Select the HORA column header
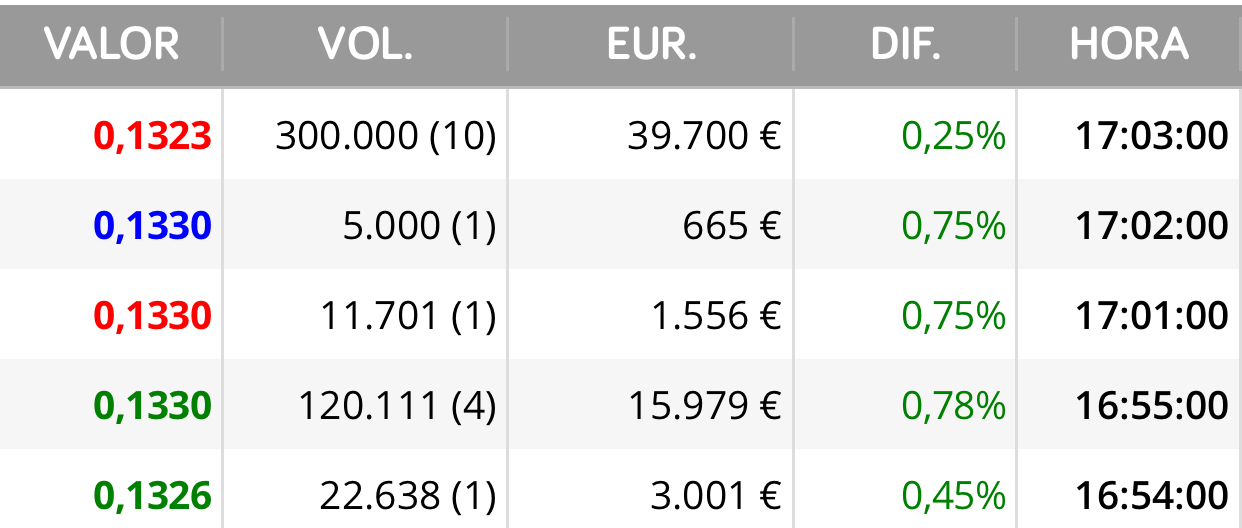1242x528 pixels. tap(1130, 44)
